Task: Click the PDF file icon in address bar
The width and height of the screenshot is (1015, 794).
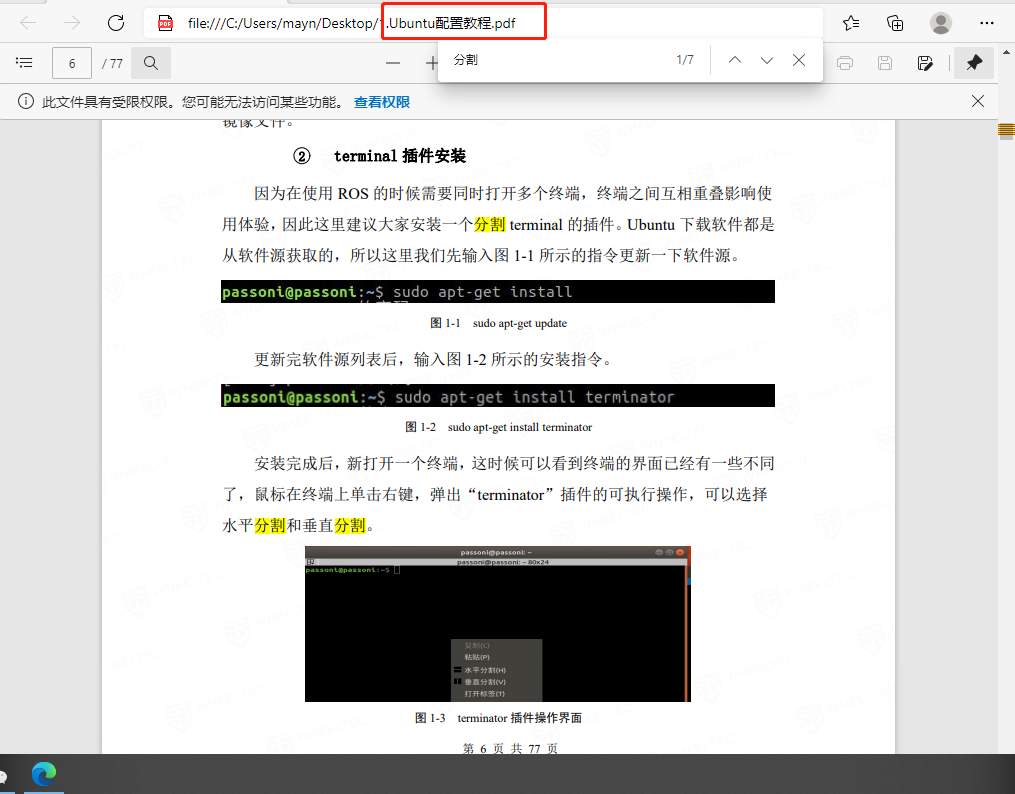Action: coord(166,23)
